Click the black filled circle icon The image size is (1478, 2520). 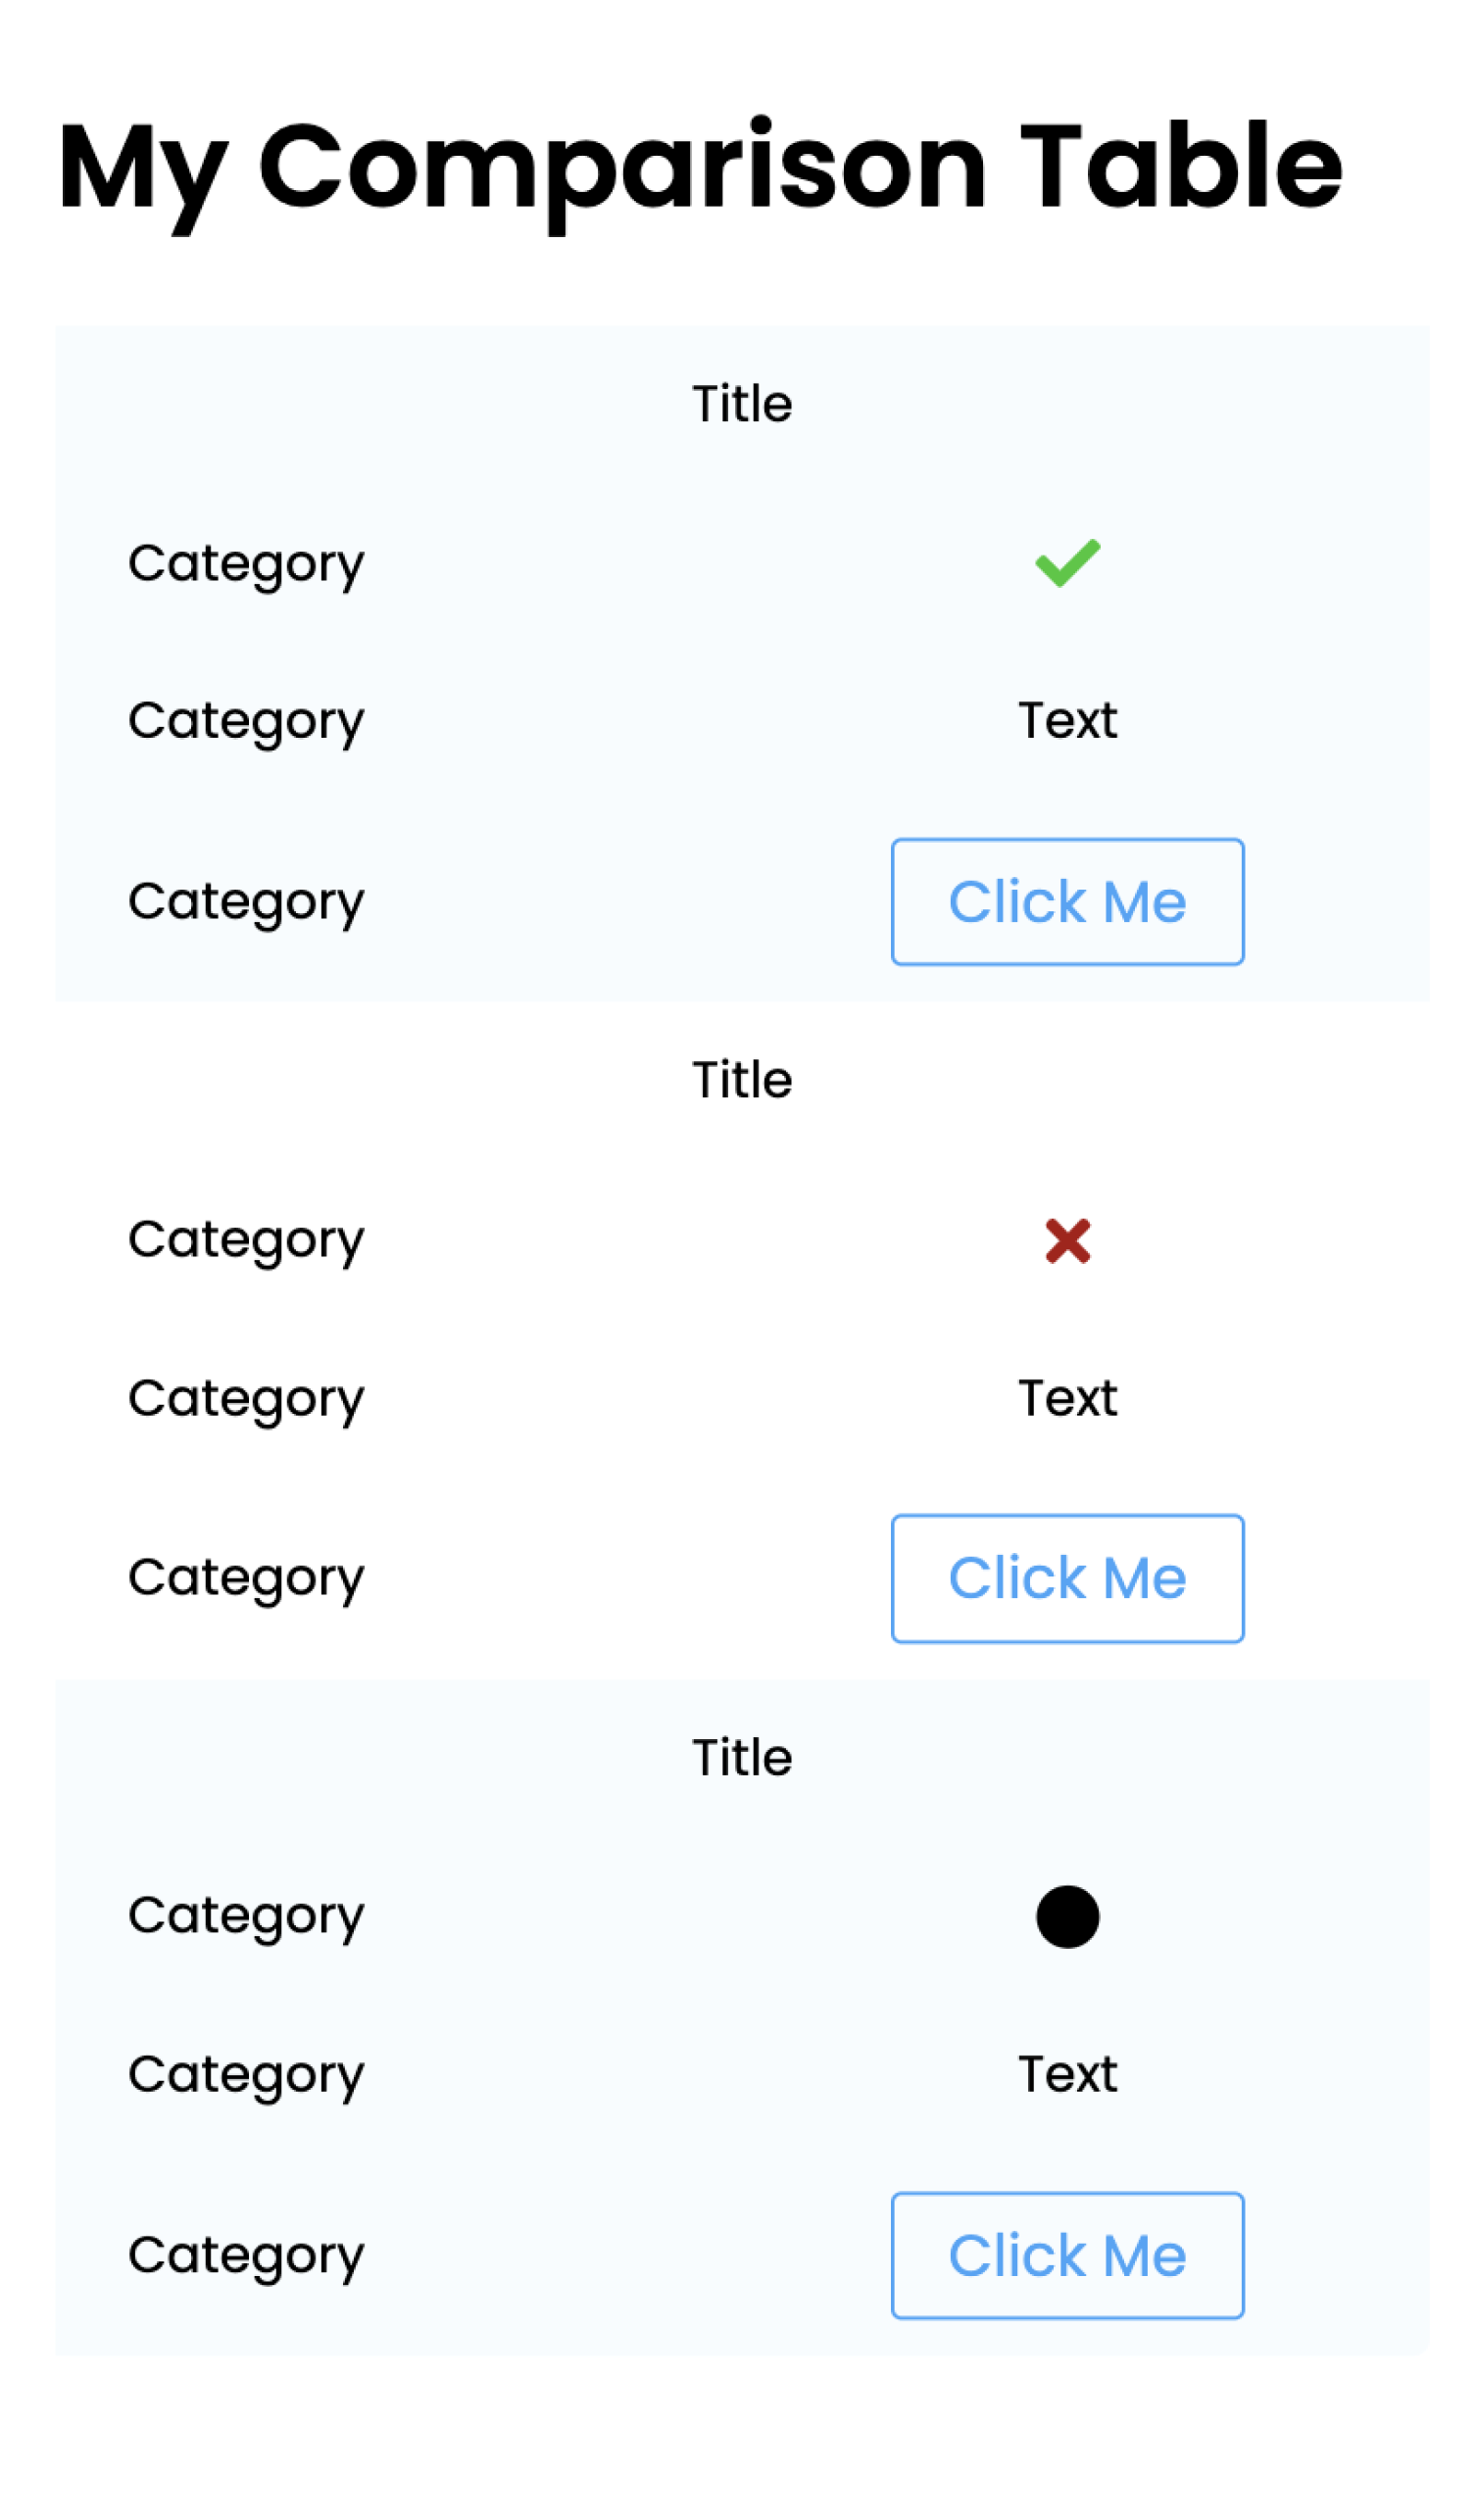click(1067, 1917)
